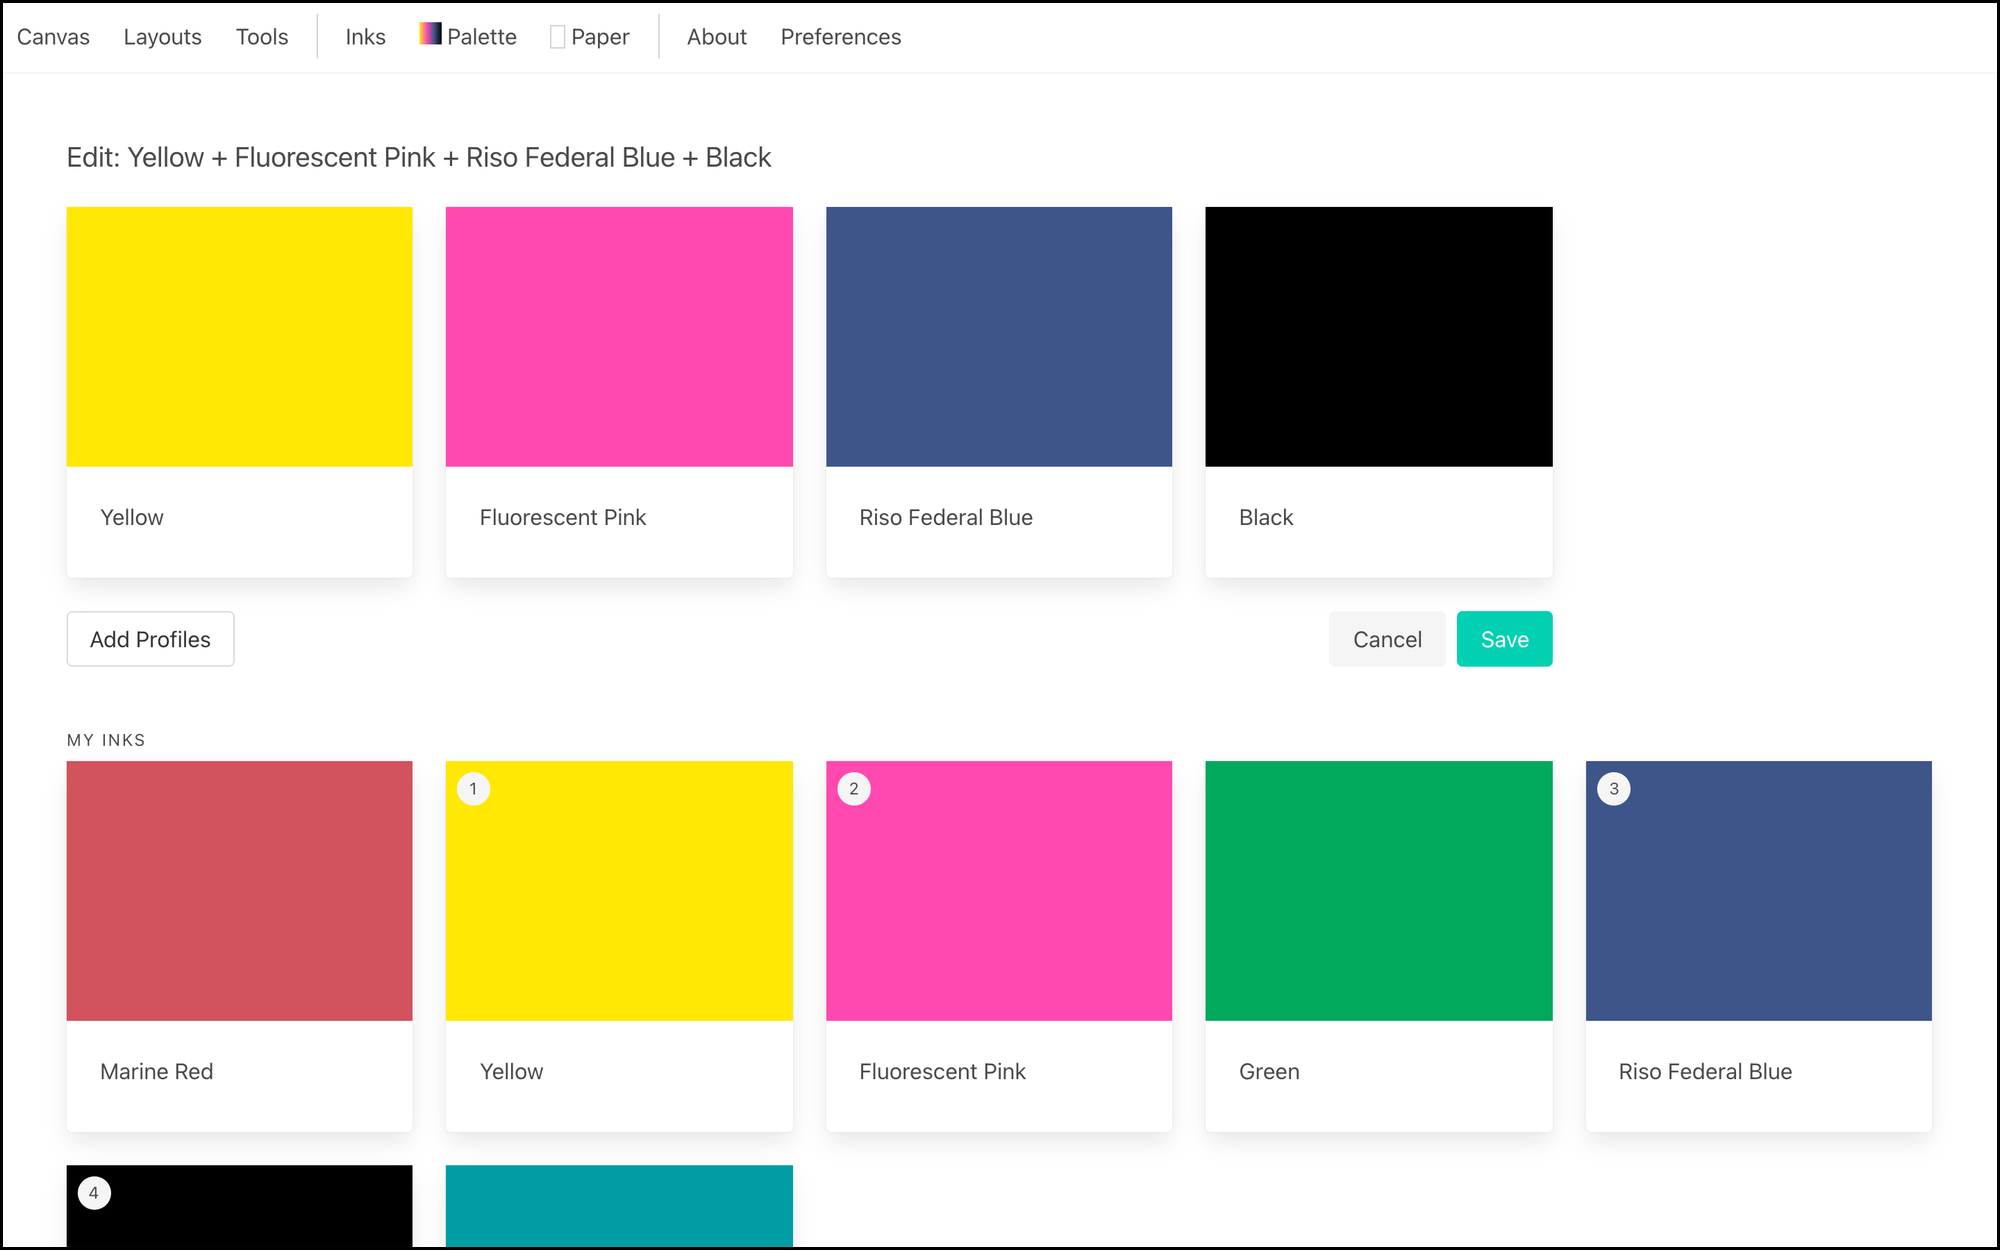This screenshot has height=1250, width=2000.
Task: Open Preferences from the top bar
Action: click(x=840, y=37)
